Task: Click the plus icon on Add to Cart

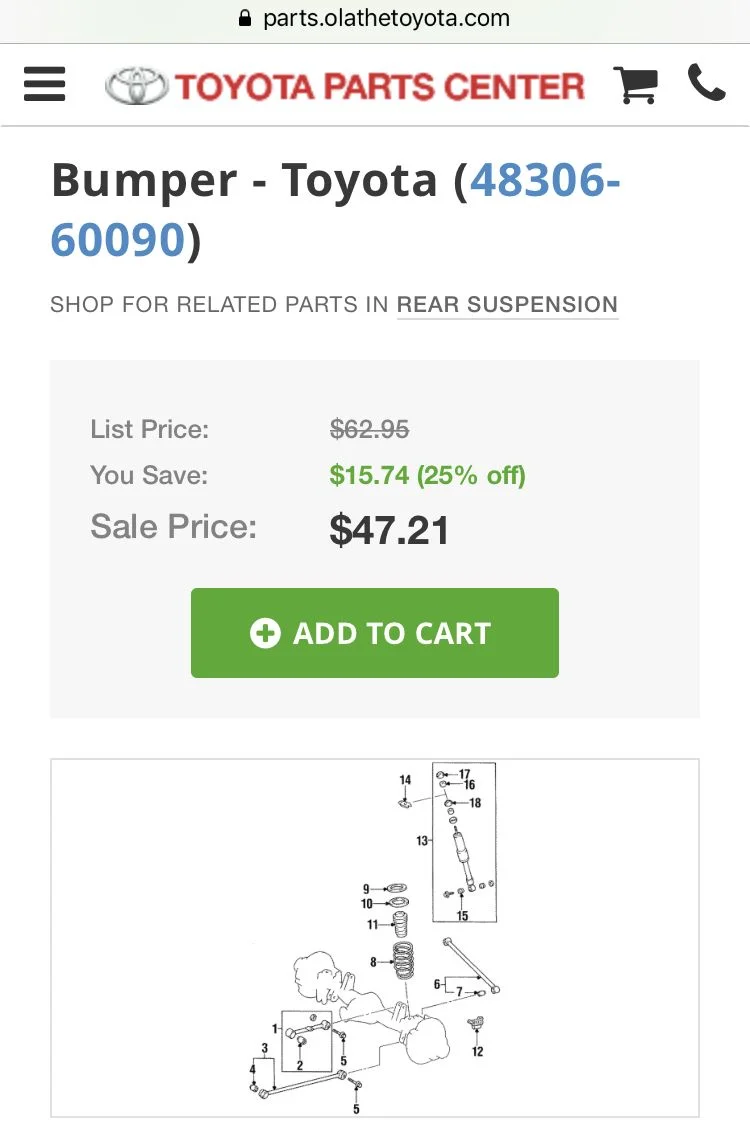Action: [265, 633]
